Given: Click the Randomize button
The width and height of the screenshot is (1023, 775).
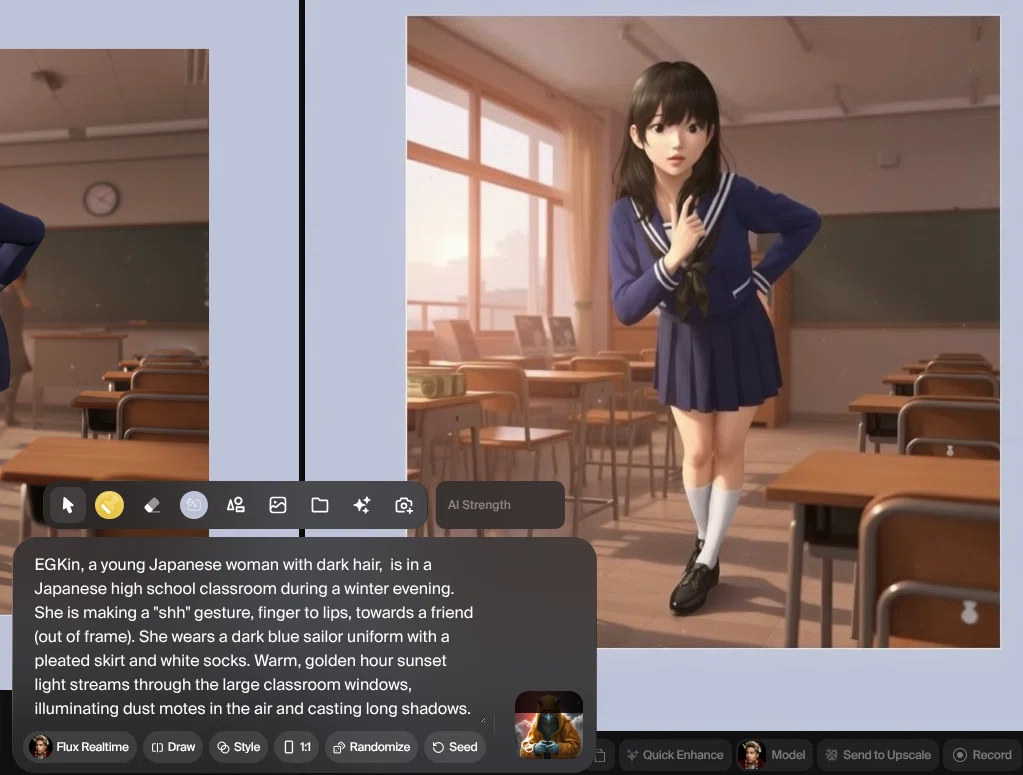Looking at the screenshot, I should 371,747.
